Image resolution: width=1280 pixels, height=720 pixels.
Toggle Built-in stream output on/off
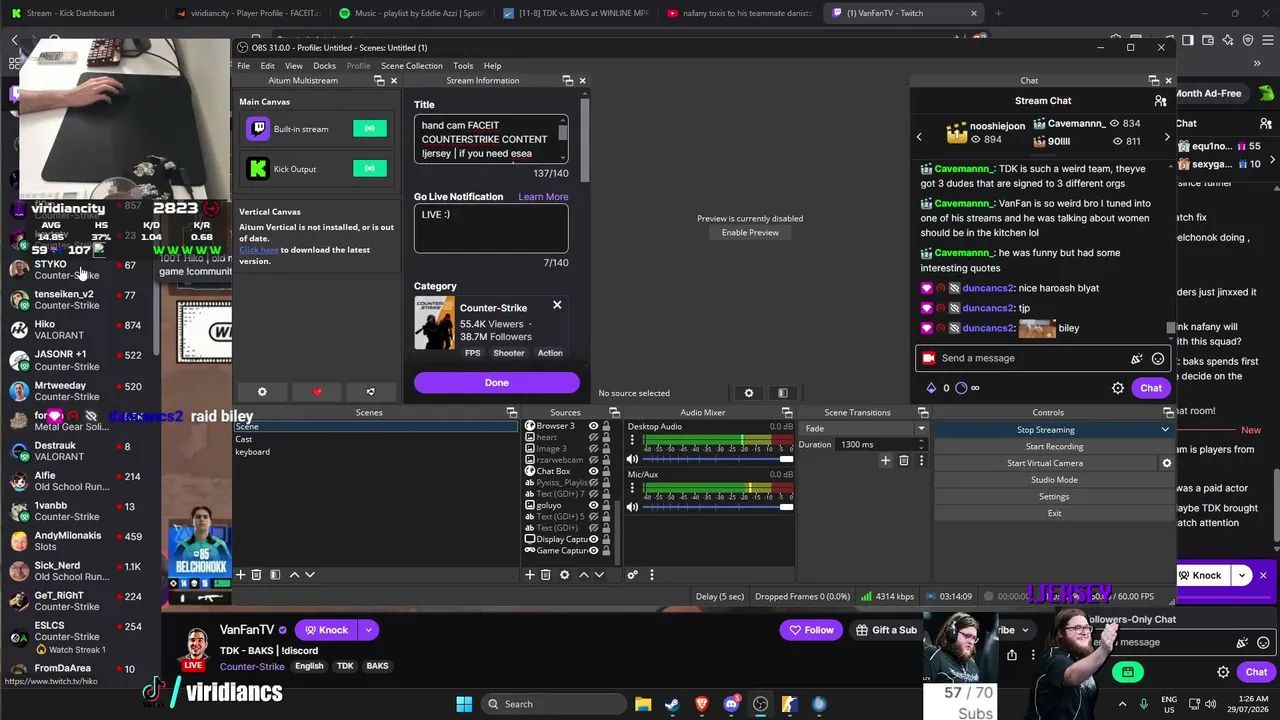(370, 128)
